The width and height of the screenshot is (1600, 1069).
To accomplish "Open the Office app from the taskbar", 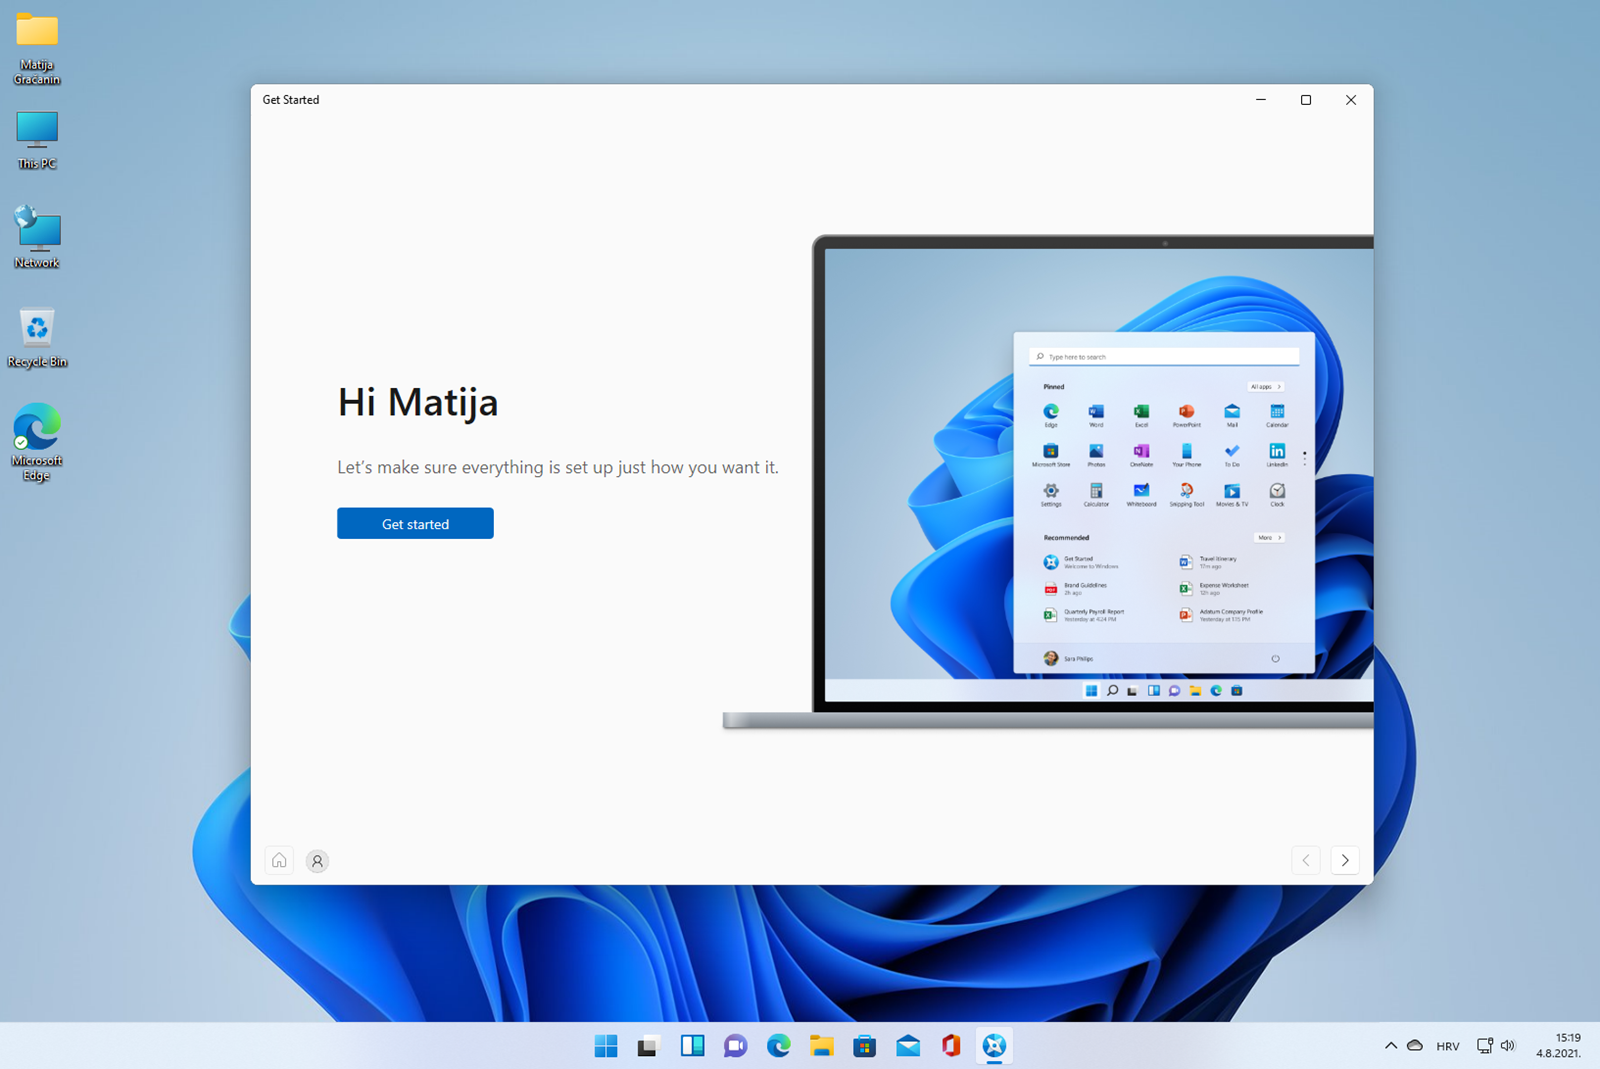I will [951, 1046].
